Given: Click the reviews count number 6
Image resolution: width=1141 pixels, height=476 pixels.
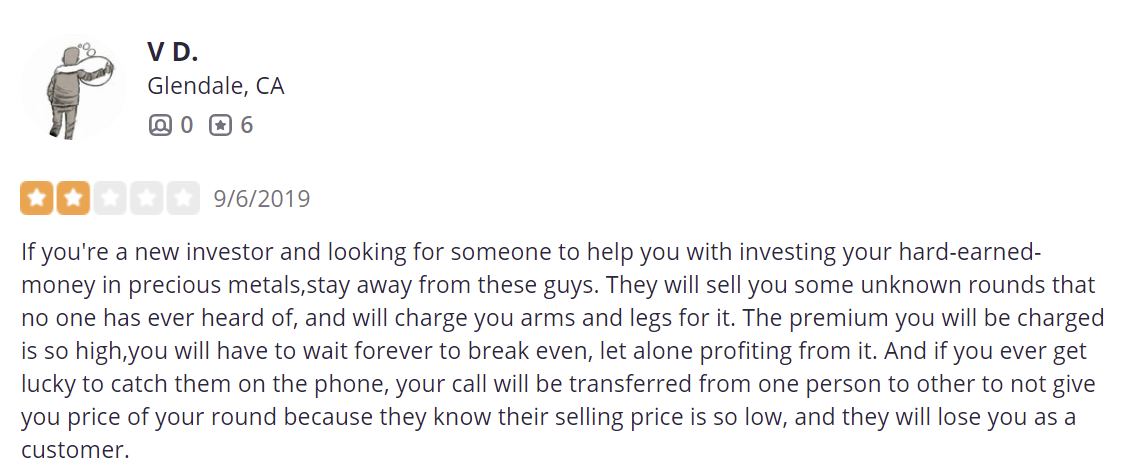Looking at the screenshot, I should (x=247, y=126).
